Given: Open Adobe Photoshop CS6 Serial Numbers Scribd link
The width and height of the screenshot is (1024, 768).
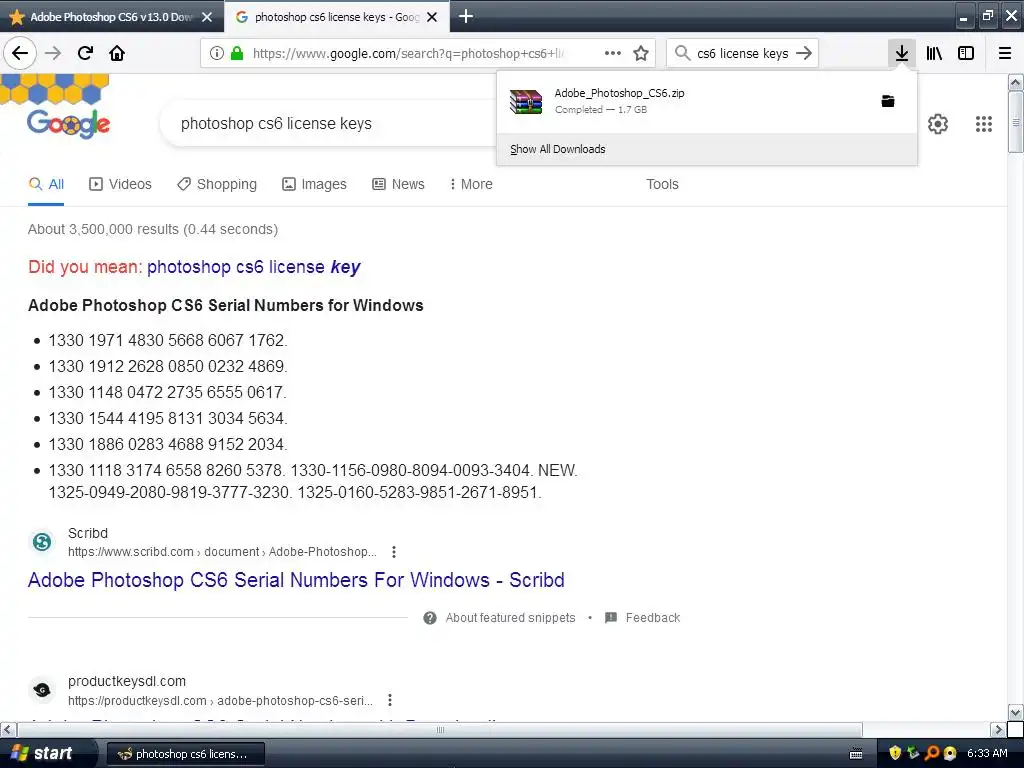Looking at the screenshot, I should 296,580.
